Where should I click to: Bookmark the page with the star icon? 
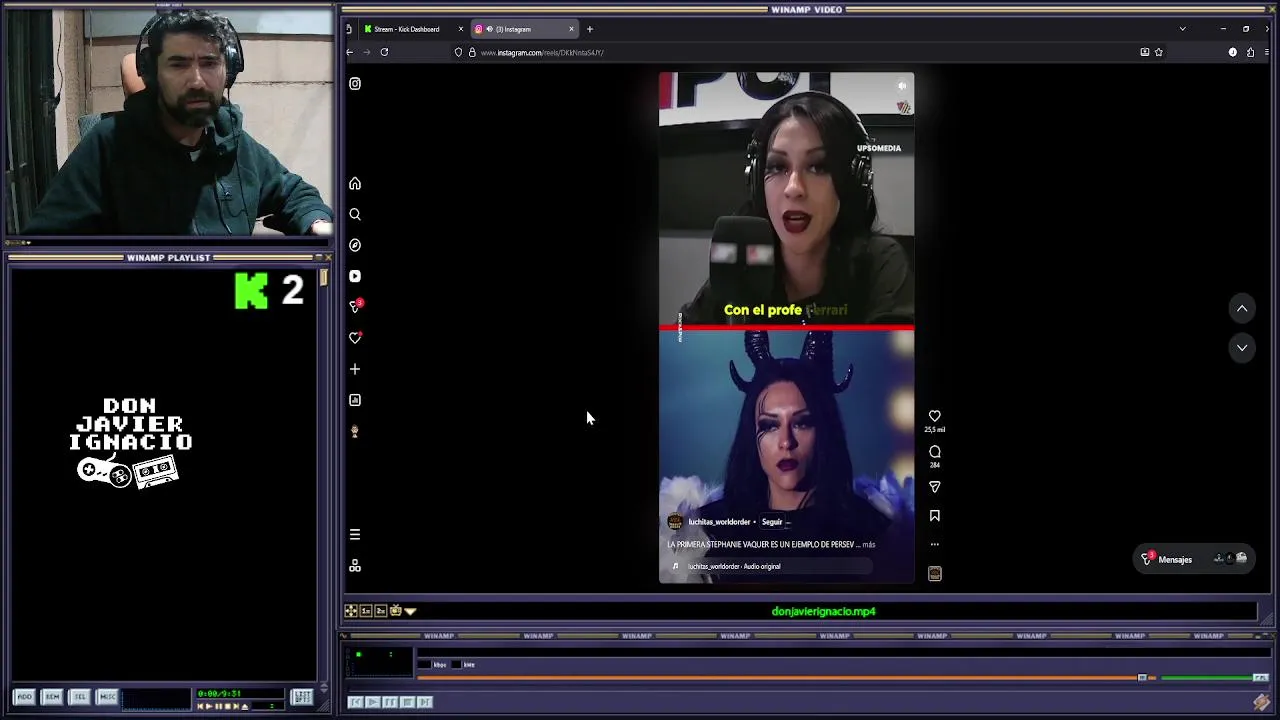point(1159,52)
